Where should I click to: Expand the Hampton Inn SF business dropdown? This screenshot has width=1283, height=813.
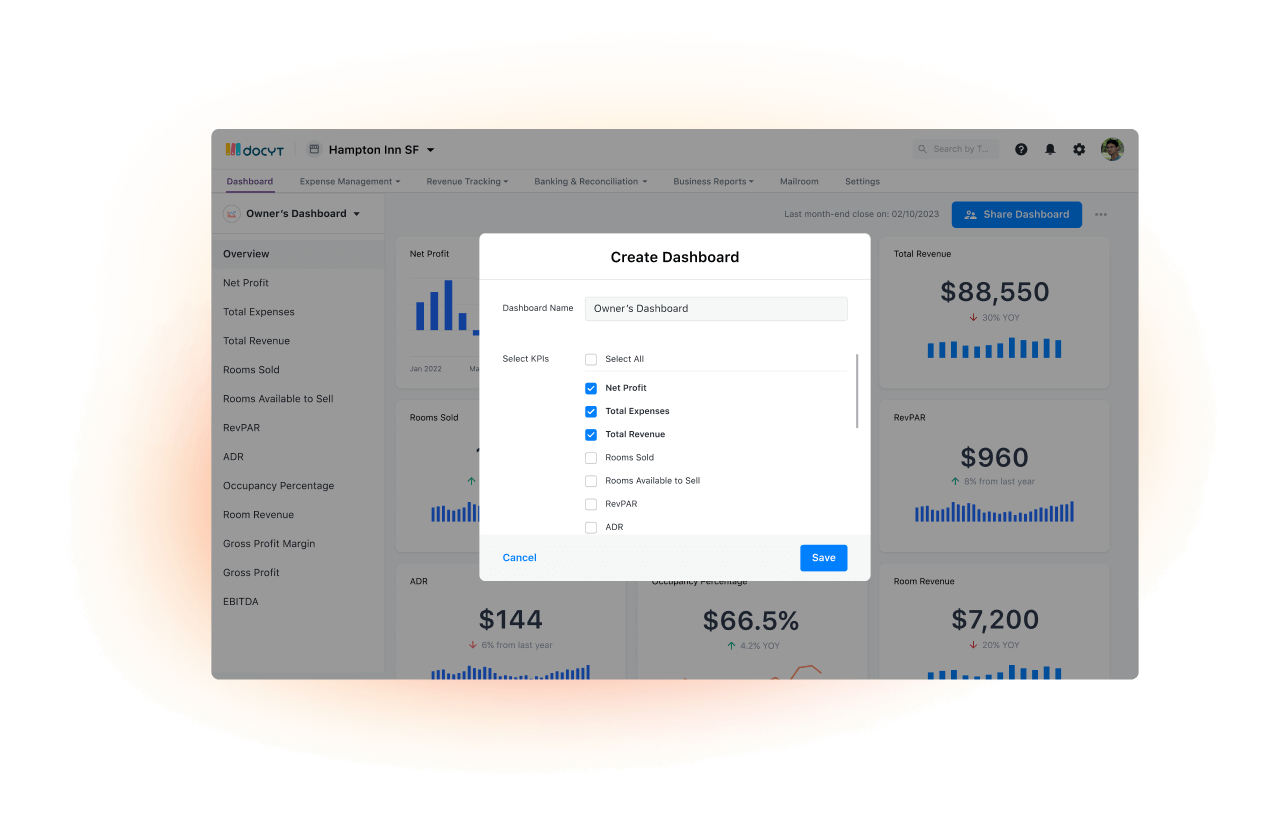[431, 150]
